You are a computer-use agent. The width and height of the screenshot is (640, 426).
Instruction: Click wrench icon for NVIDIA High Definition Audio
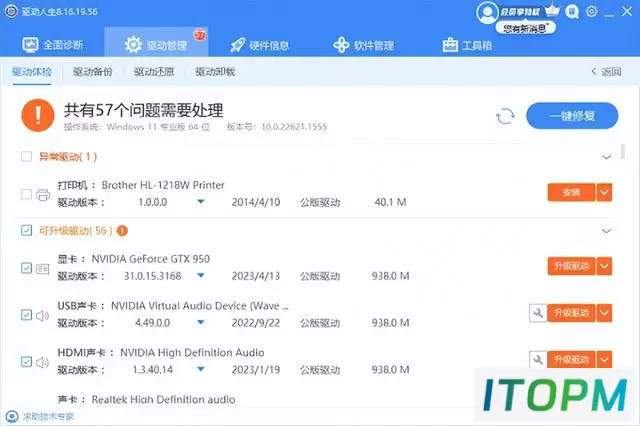(538, 360)
